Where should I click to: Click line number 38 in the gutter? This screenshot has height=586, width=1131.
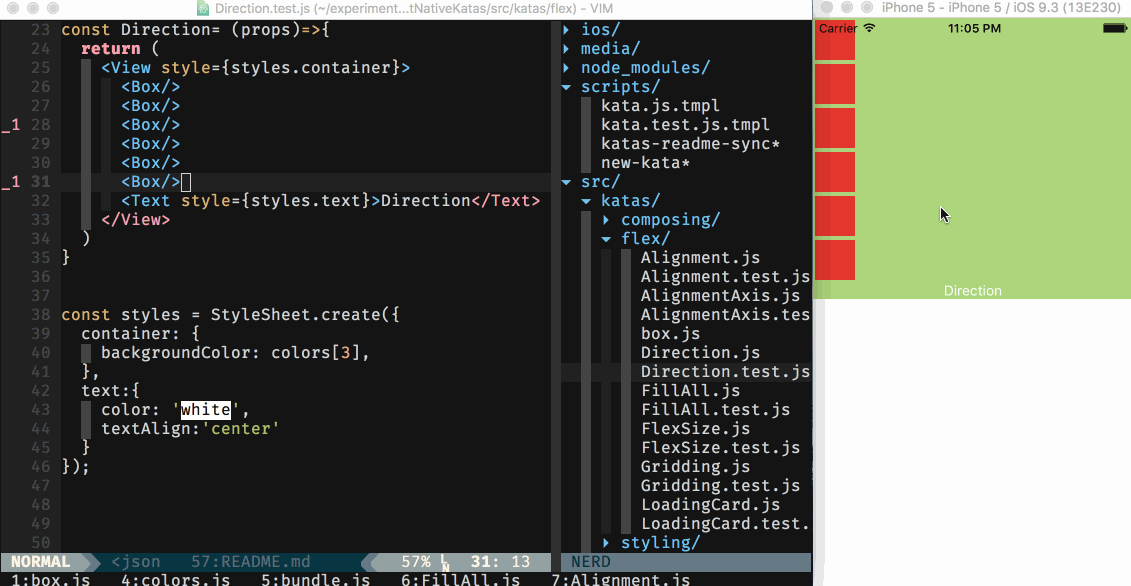click(41, 315)
